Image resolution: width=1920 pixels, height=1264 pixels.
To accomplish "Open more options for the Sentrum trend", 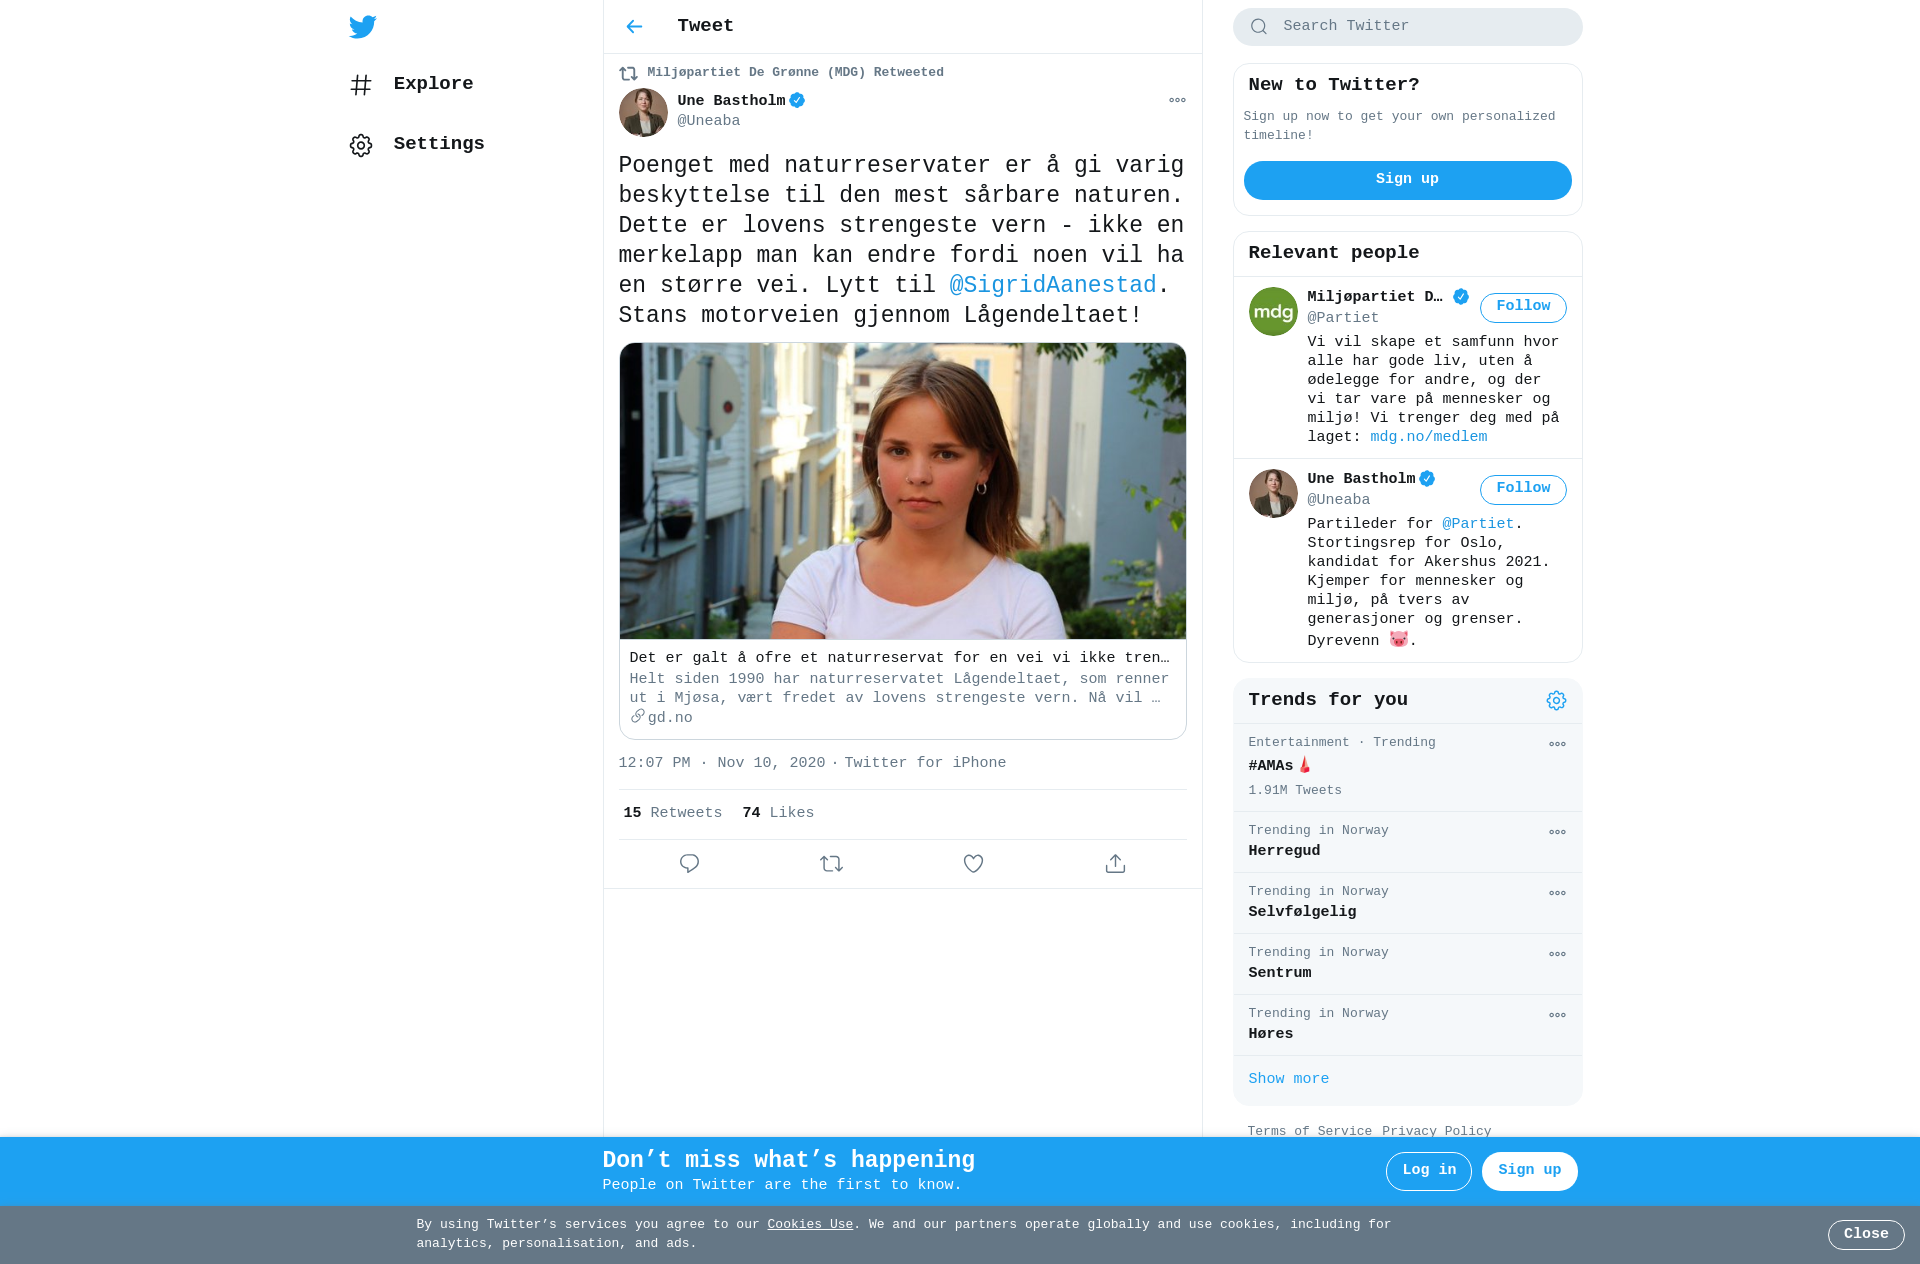I will click(x=1557, y=954).
